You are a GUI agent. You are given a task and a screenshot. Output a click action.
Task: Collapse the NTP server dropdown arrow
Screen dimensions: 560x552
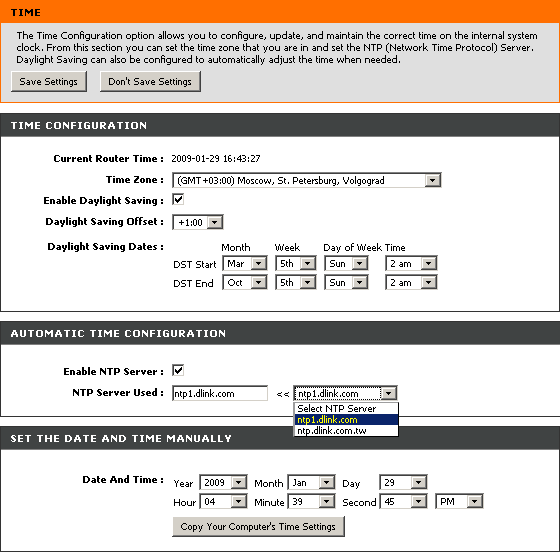click(x=389, y=393)
